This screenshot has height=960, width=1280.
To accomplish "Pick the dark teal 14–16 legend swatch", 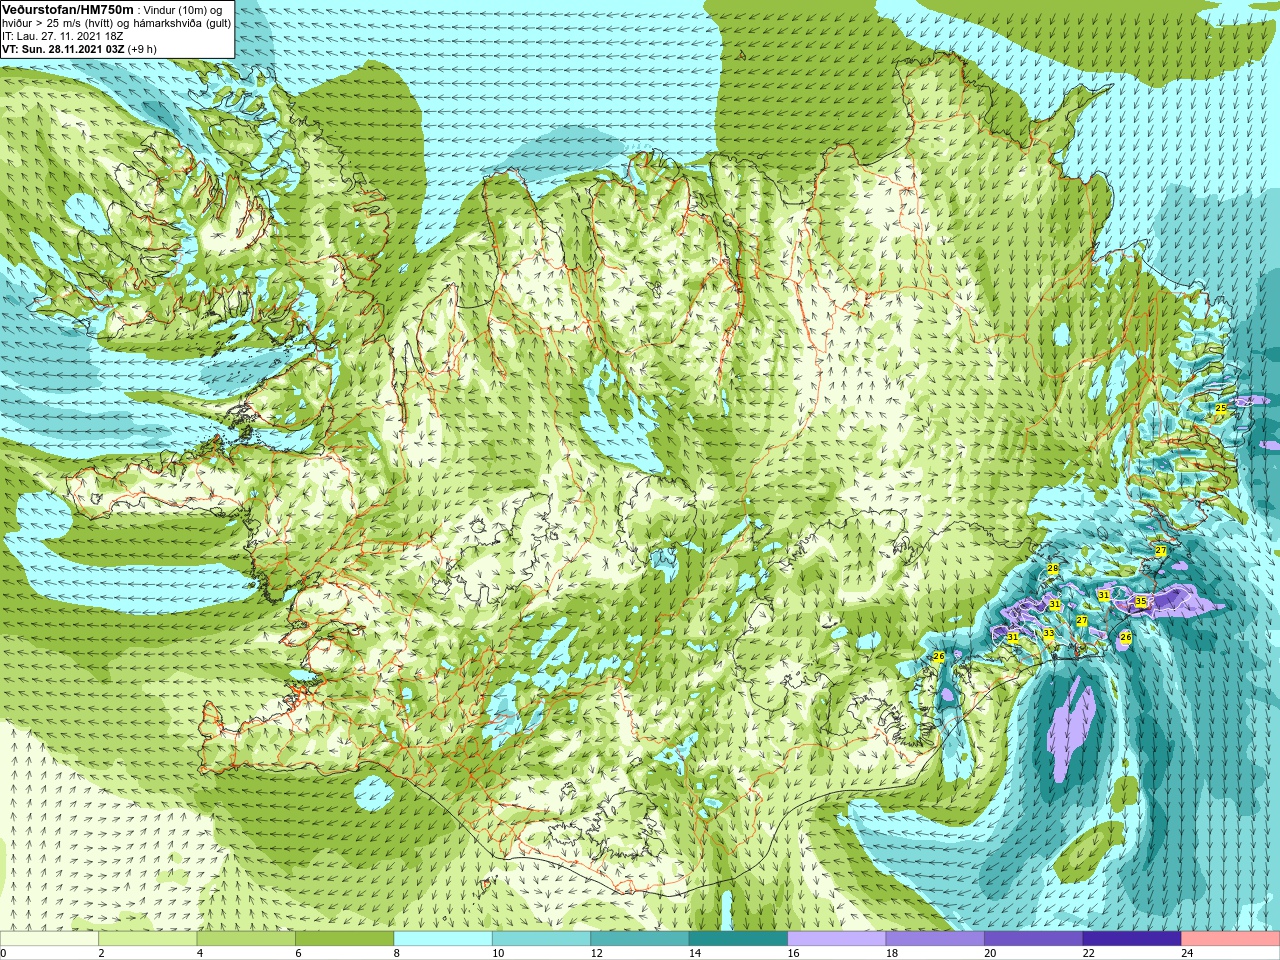I will (x=738, y=939).
